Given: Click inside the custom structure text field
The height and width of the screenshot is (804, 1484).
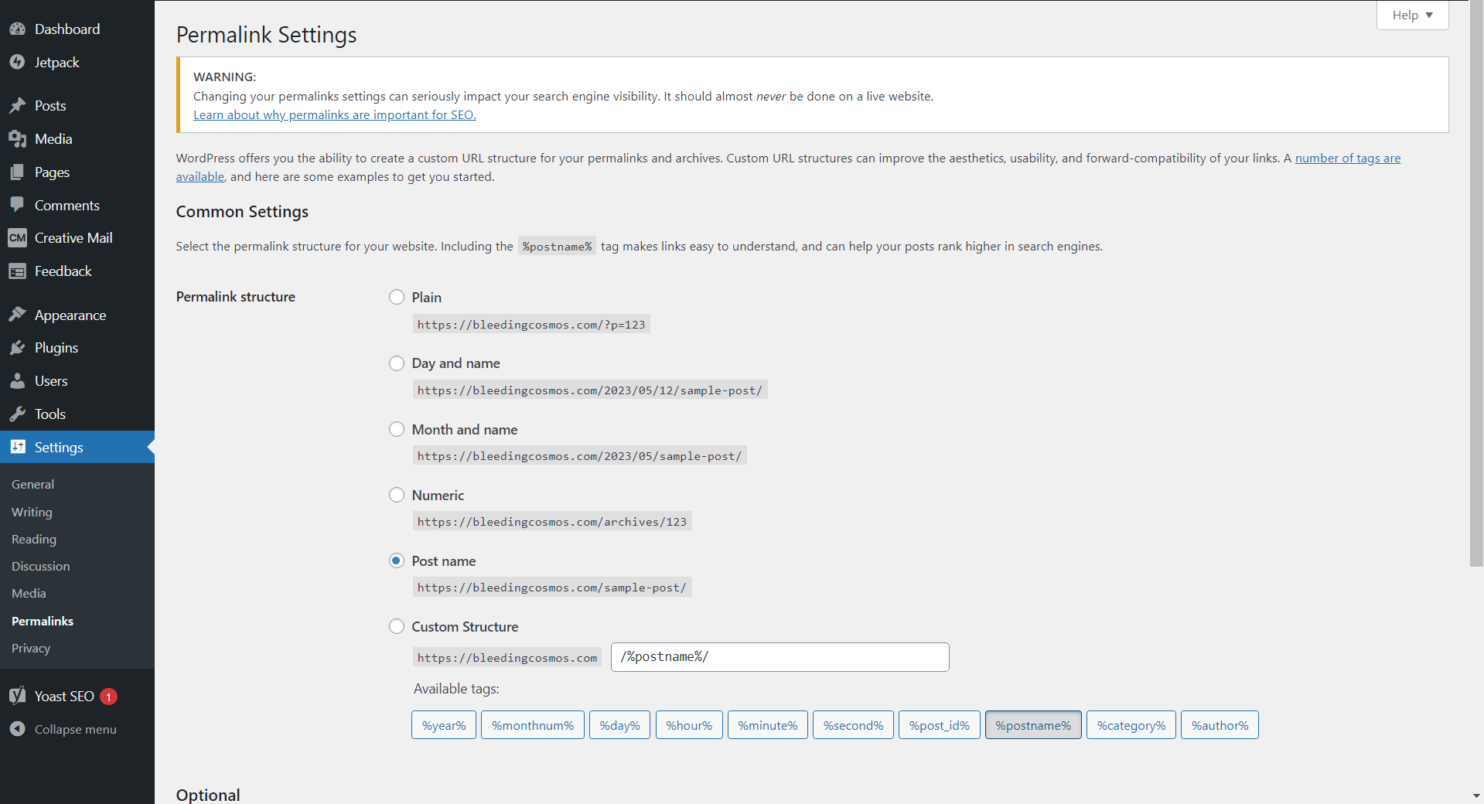Looking at the screenshot, I should [x=780, y=657].
